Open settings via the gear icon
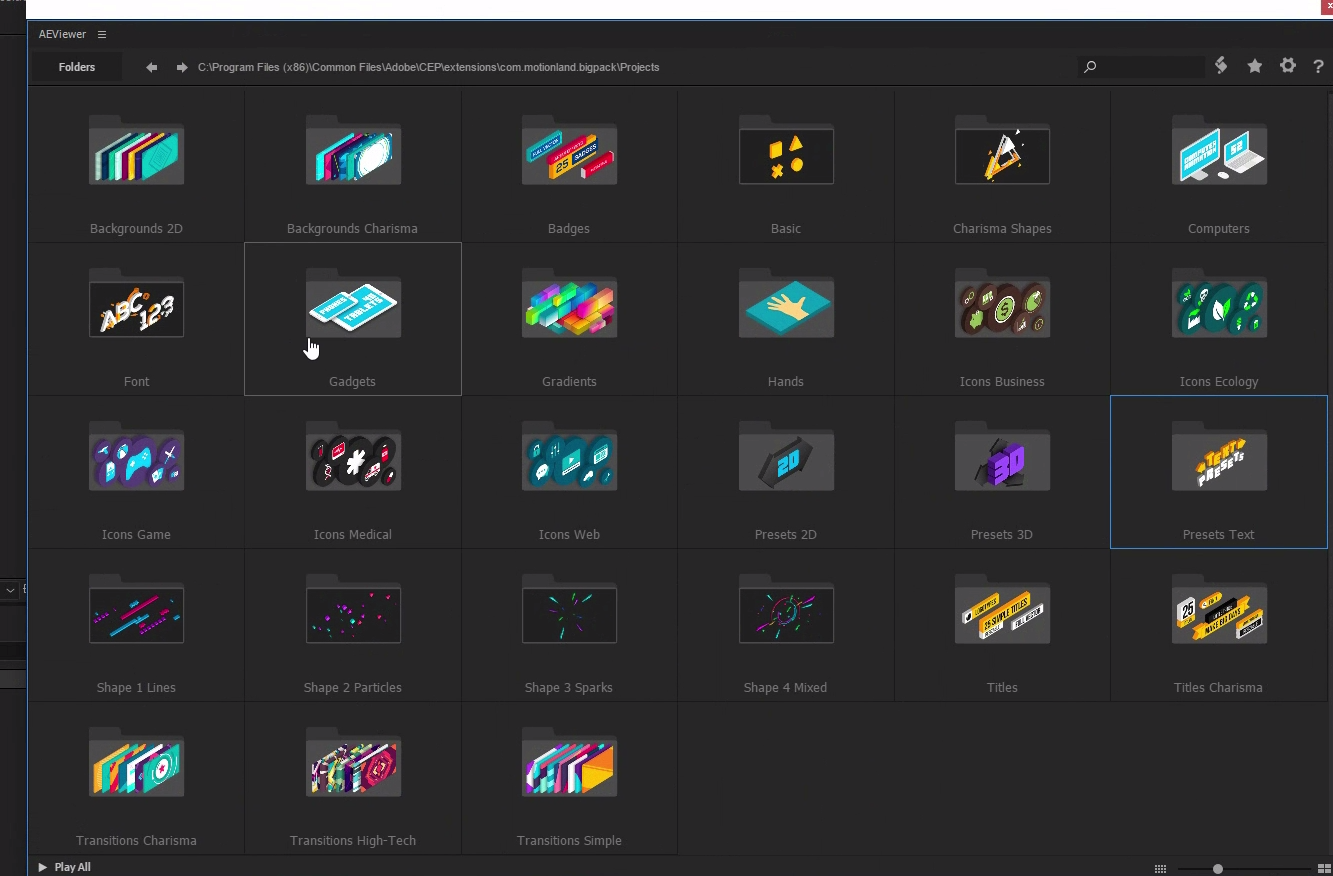Viewport: 1333px width, 876px height. tap(1288, 66)
